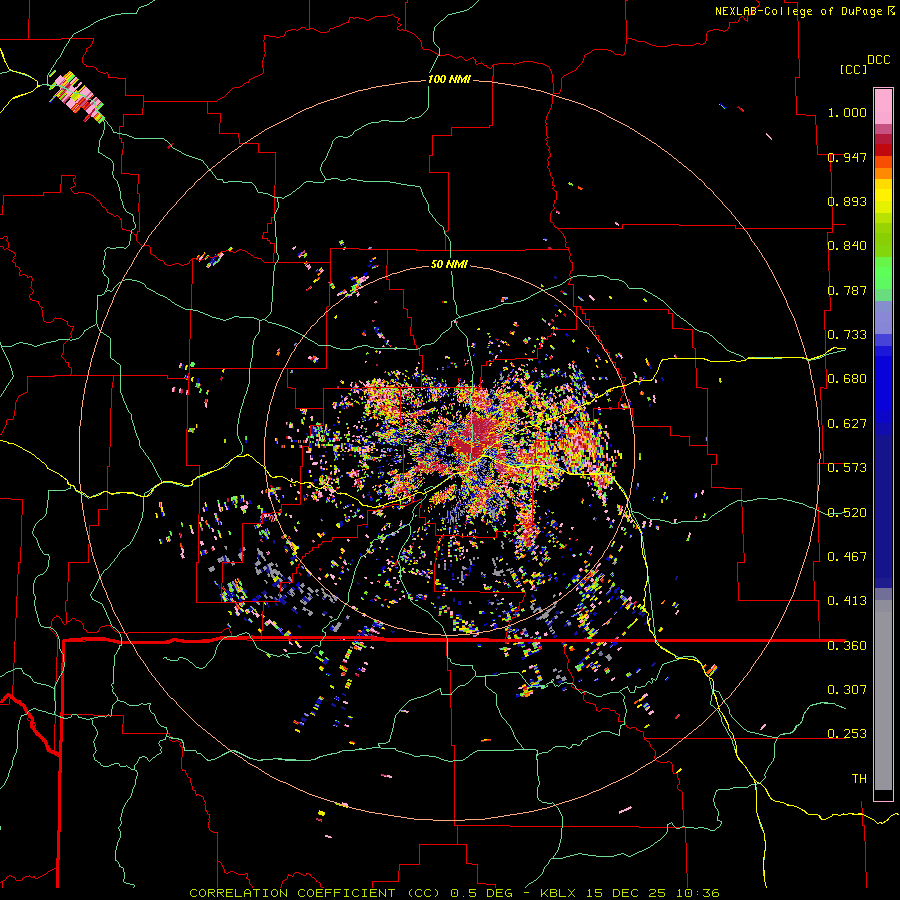Select the 0.520 value on the legend

pos(847,513)
